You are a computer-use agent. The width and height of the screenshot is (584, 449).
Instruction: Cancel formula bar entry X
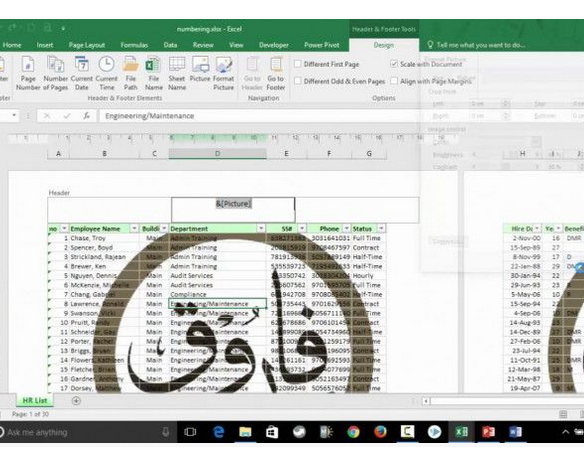coord(47,116)
